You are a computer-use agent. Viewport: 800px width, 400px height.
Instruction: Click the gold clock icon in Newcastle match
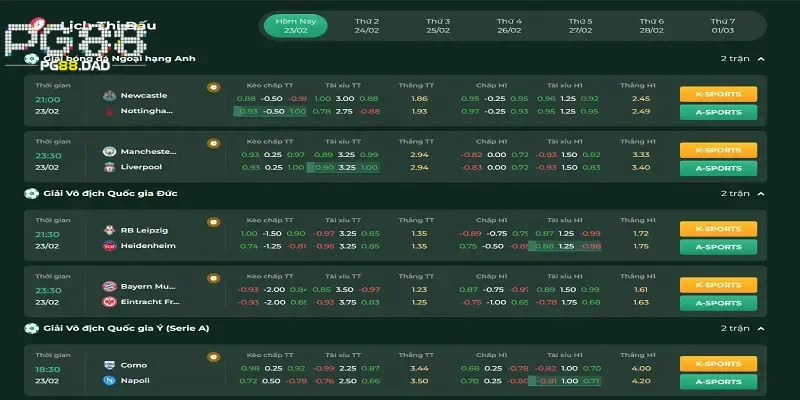coord(213,87)
